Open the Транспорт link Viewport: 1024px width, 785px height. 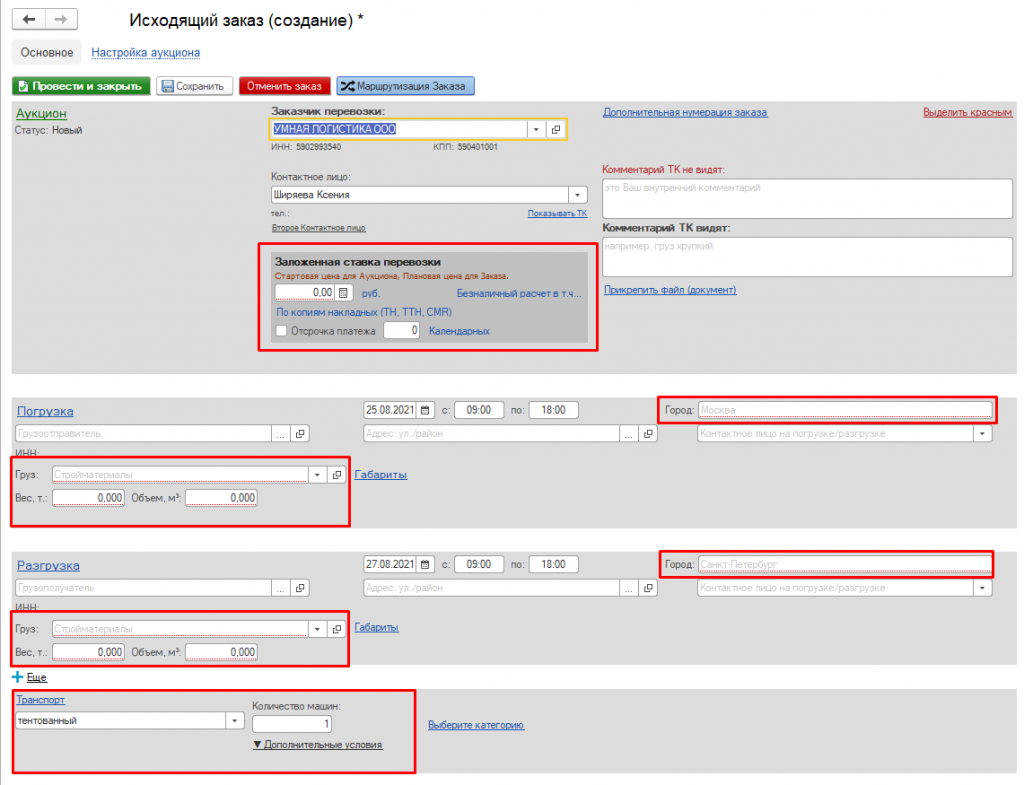click(40, 700)
